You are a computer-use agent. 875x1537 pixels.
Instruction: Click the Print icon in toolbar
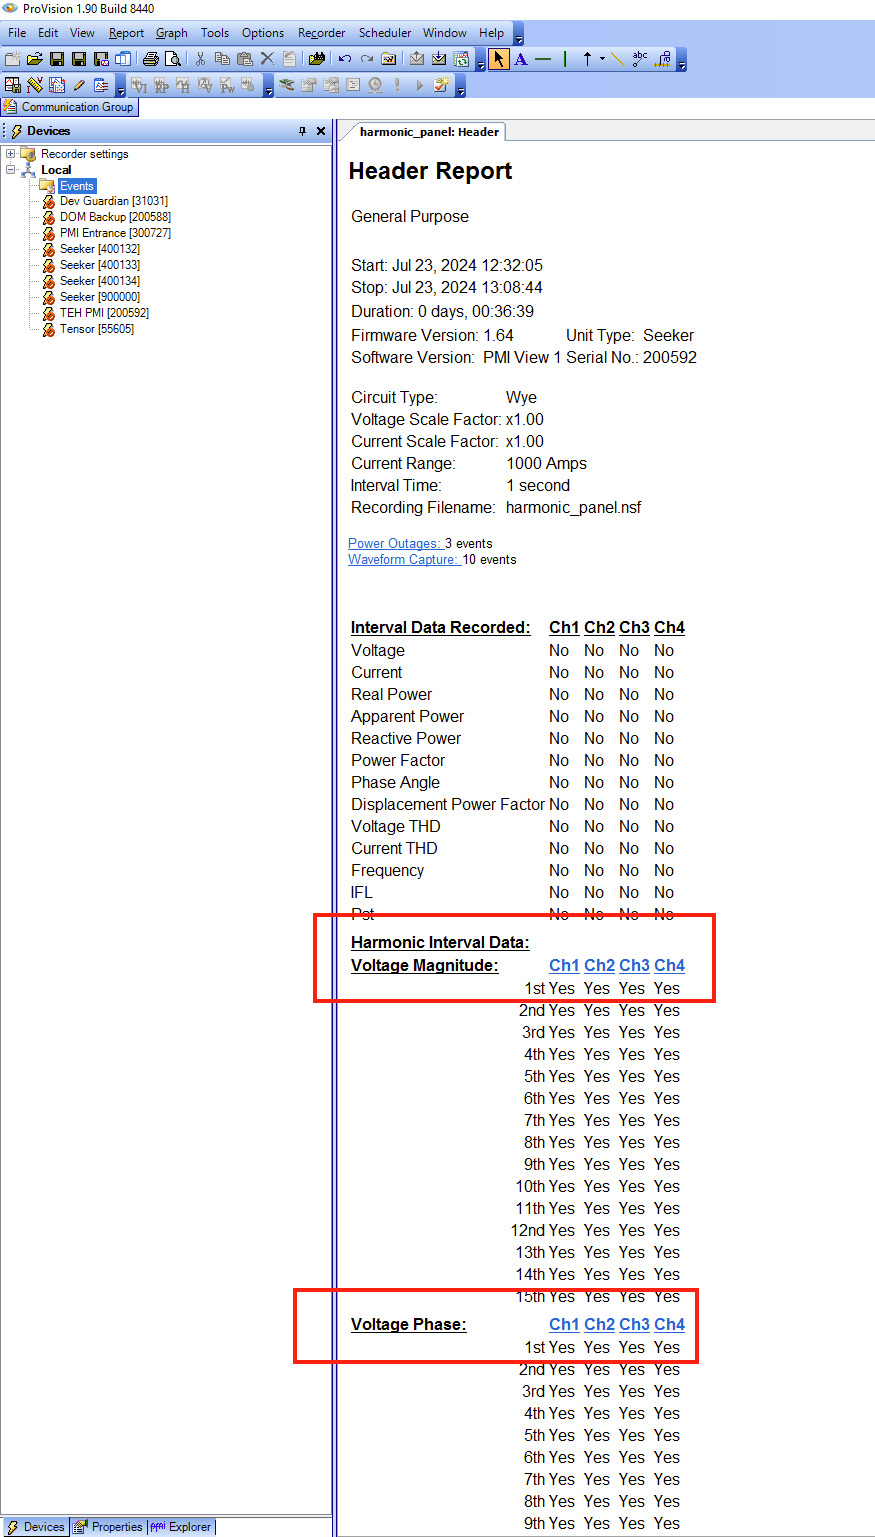point(151,60)
